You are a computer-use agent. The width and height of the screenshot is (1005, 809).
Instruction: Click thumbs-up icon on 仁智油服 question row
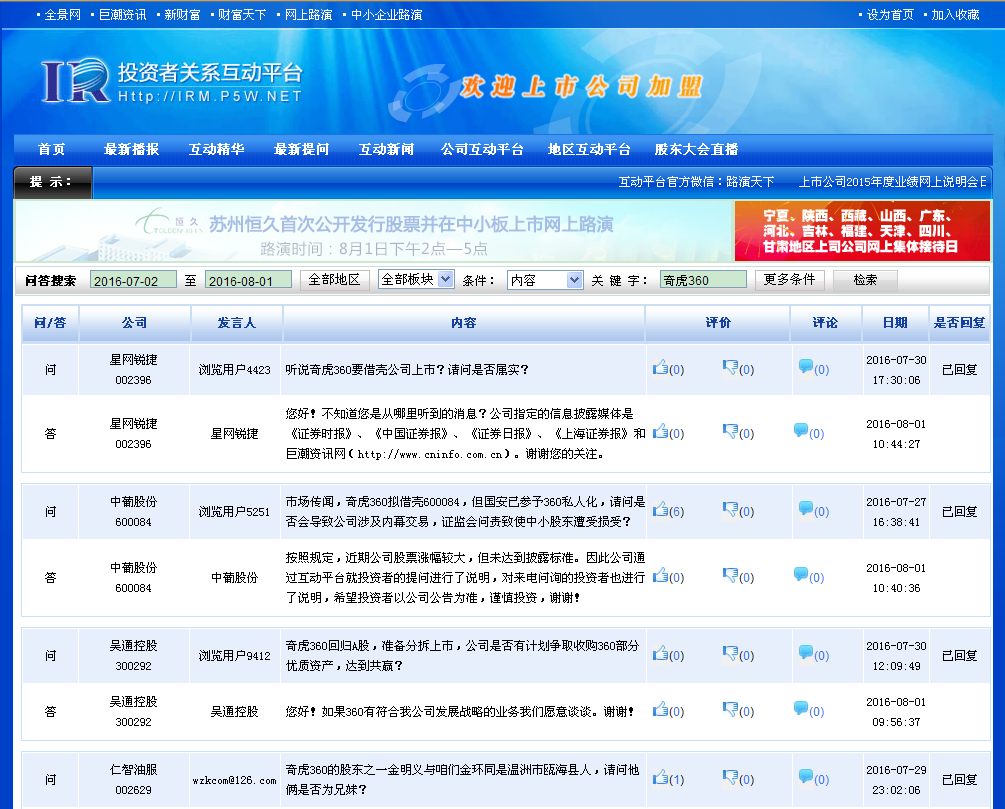pos(660,777)
